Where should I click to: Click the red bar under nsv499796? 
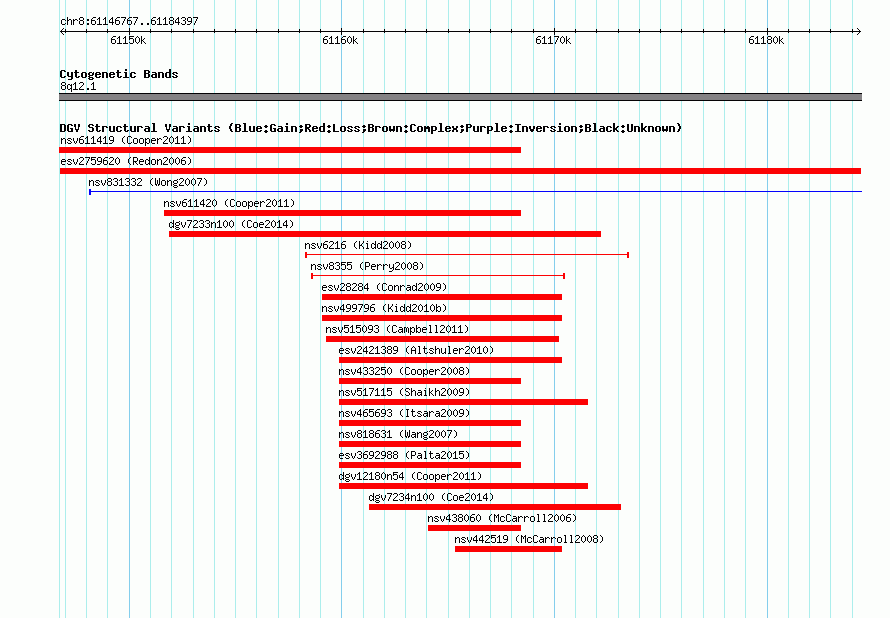pyautogui.click(x=442, y=318)
